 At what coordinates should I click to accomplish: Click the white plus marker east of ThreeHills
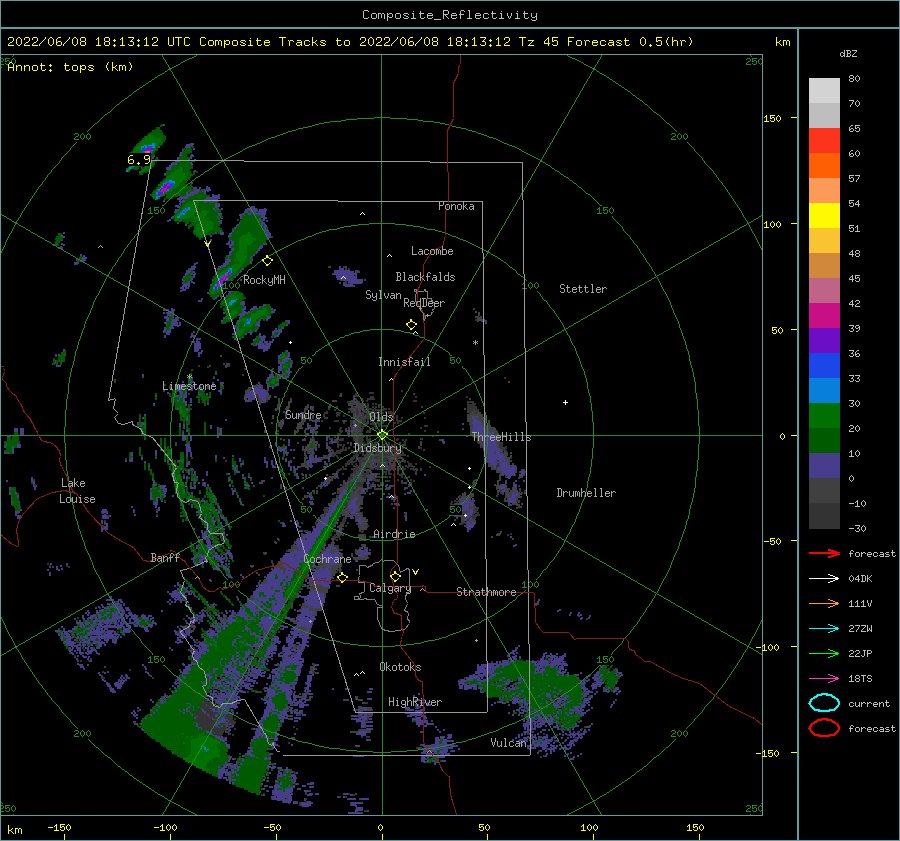click(565, 402)
